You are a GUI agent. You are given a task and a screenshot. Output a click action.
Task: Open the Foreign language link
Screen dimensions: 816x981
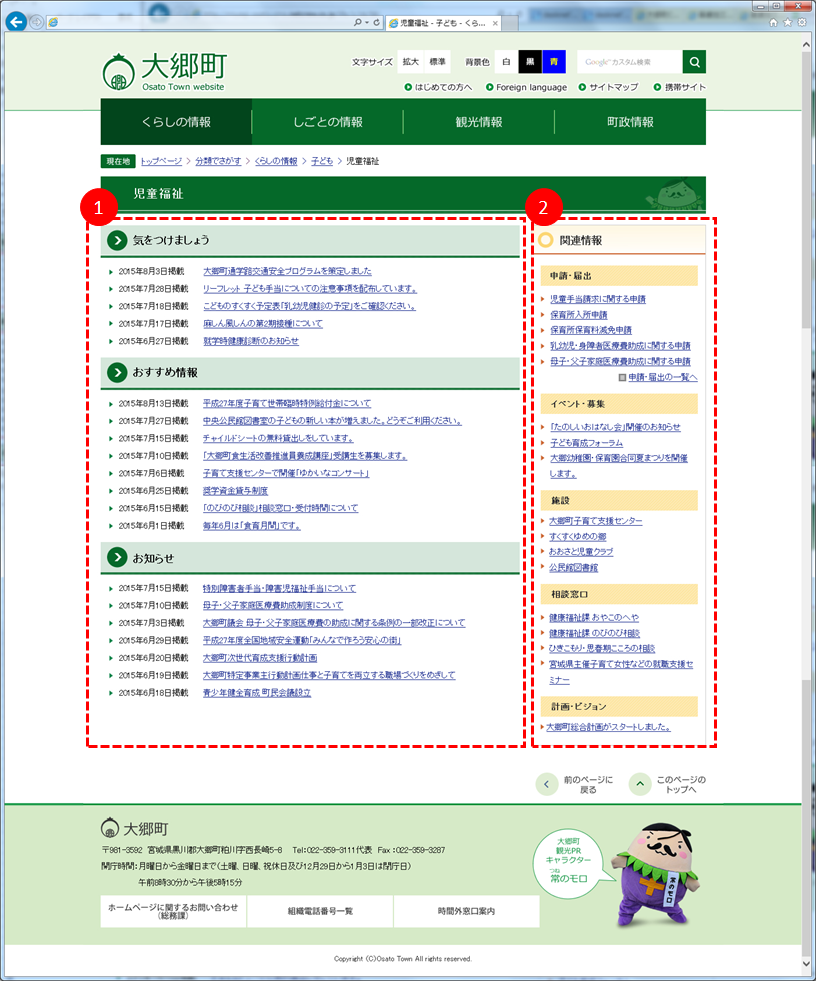(531, 88)
